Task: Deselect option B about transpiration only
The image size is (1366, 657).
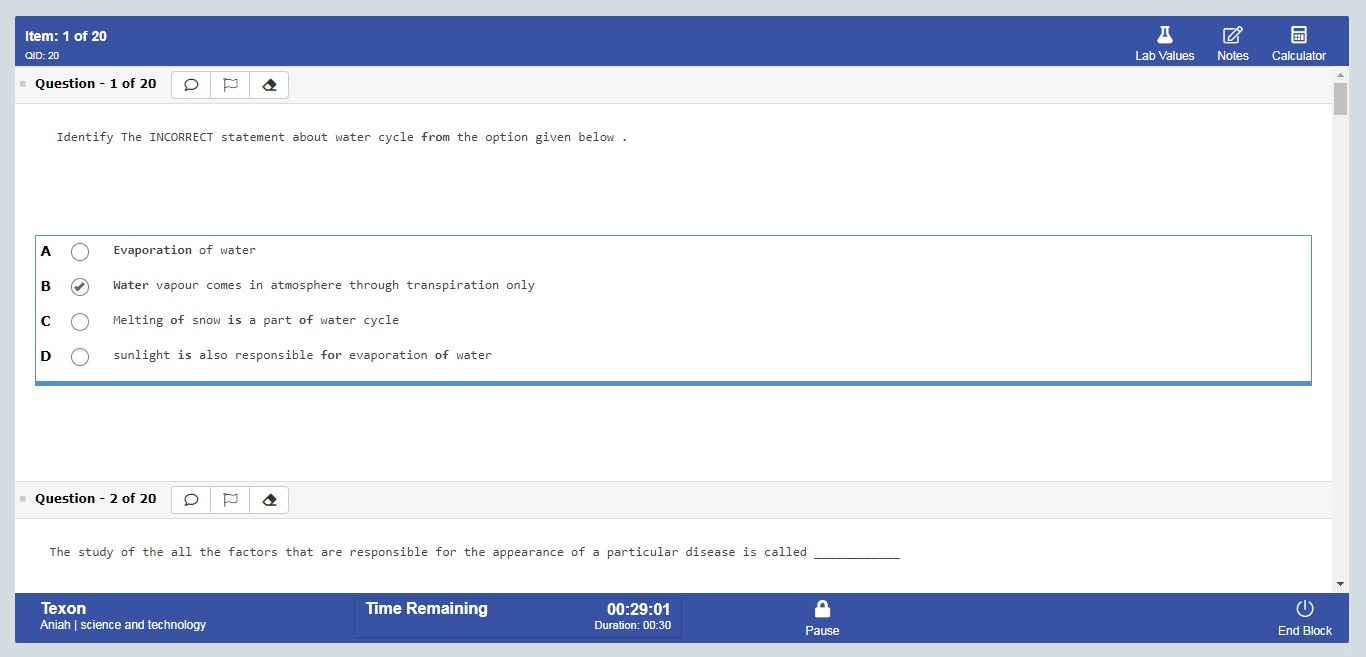Action: click(80, 287)
